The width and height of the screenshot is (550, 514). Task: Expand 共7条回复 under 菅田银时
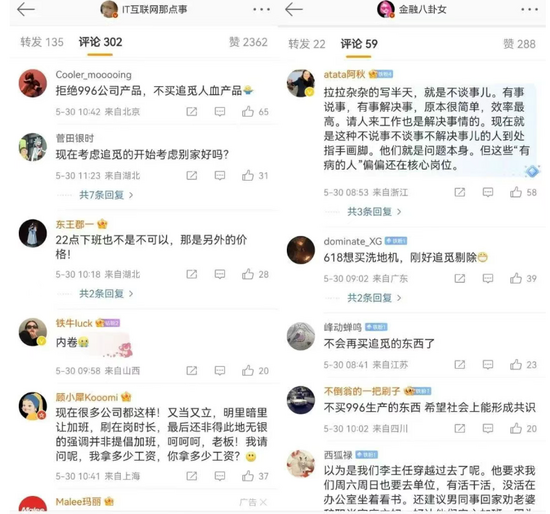106,195
